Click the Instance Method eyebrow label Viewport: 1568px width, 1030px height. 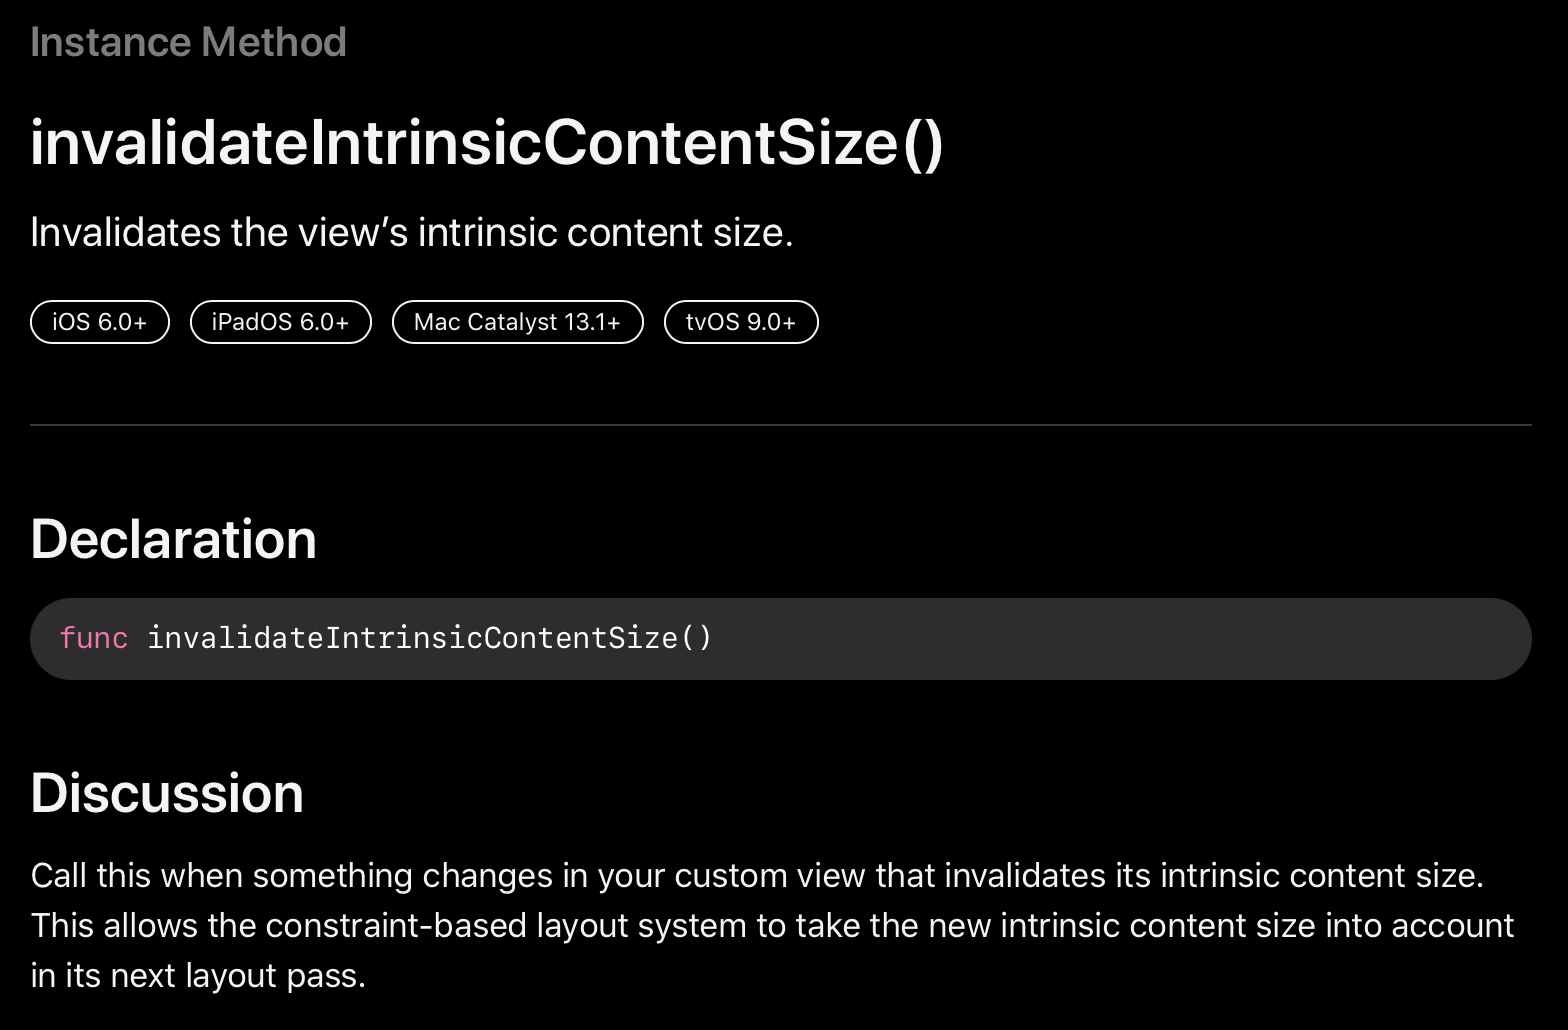pyautogui.click(x=188, y=42)
